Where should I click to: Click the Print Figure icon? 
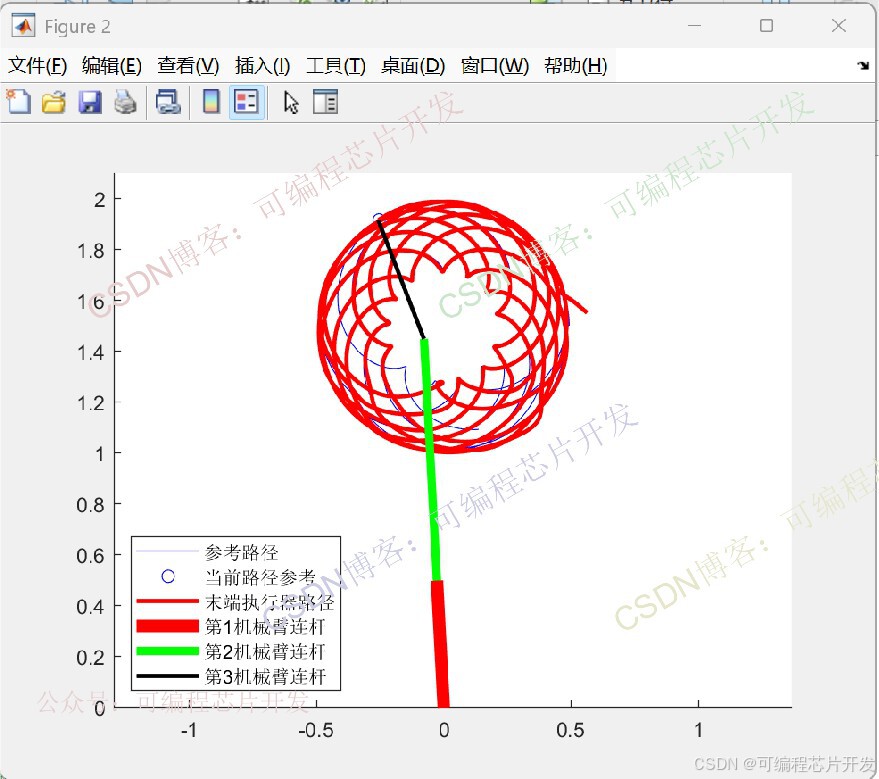coord(125,103)
